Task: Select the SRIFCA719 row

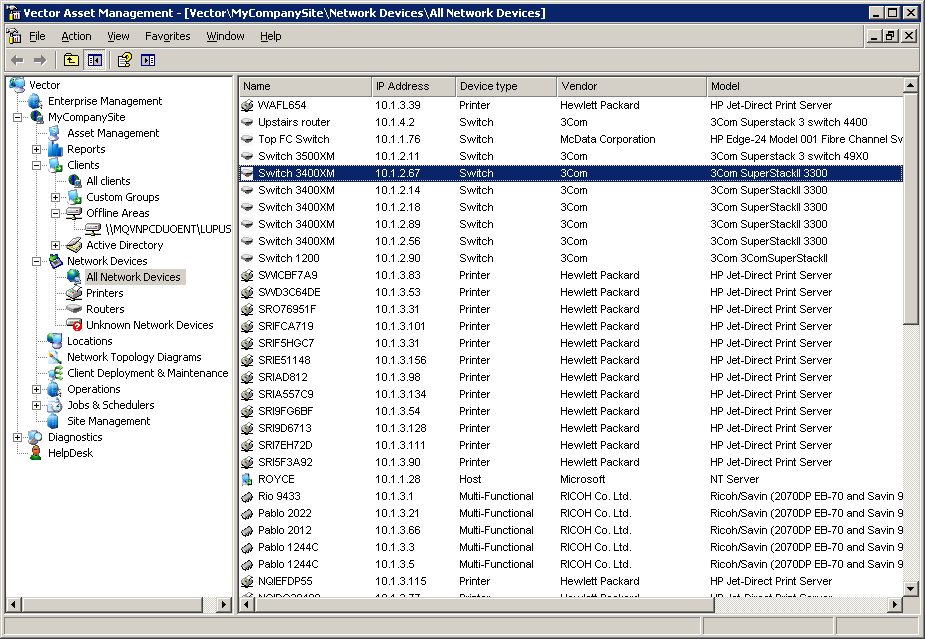Action: (570, 326)
